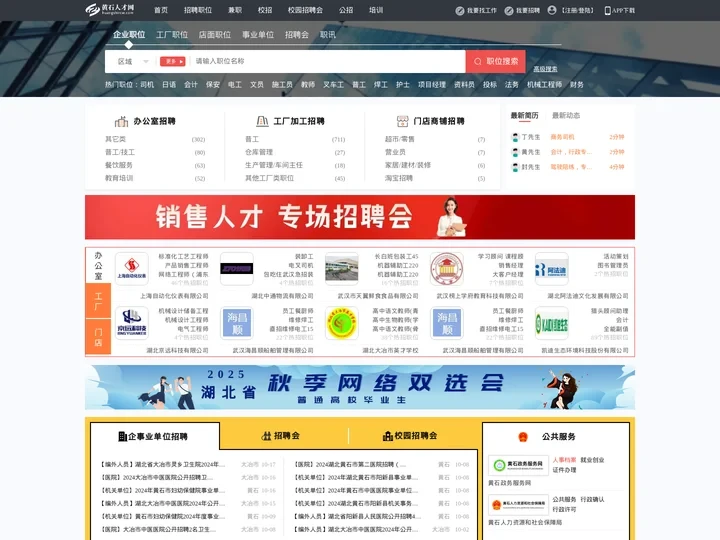
Task: Click the national emblem icon beside 公共服务
Action: coord(523,437)
